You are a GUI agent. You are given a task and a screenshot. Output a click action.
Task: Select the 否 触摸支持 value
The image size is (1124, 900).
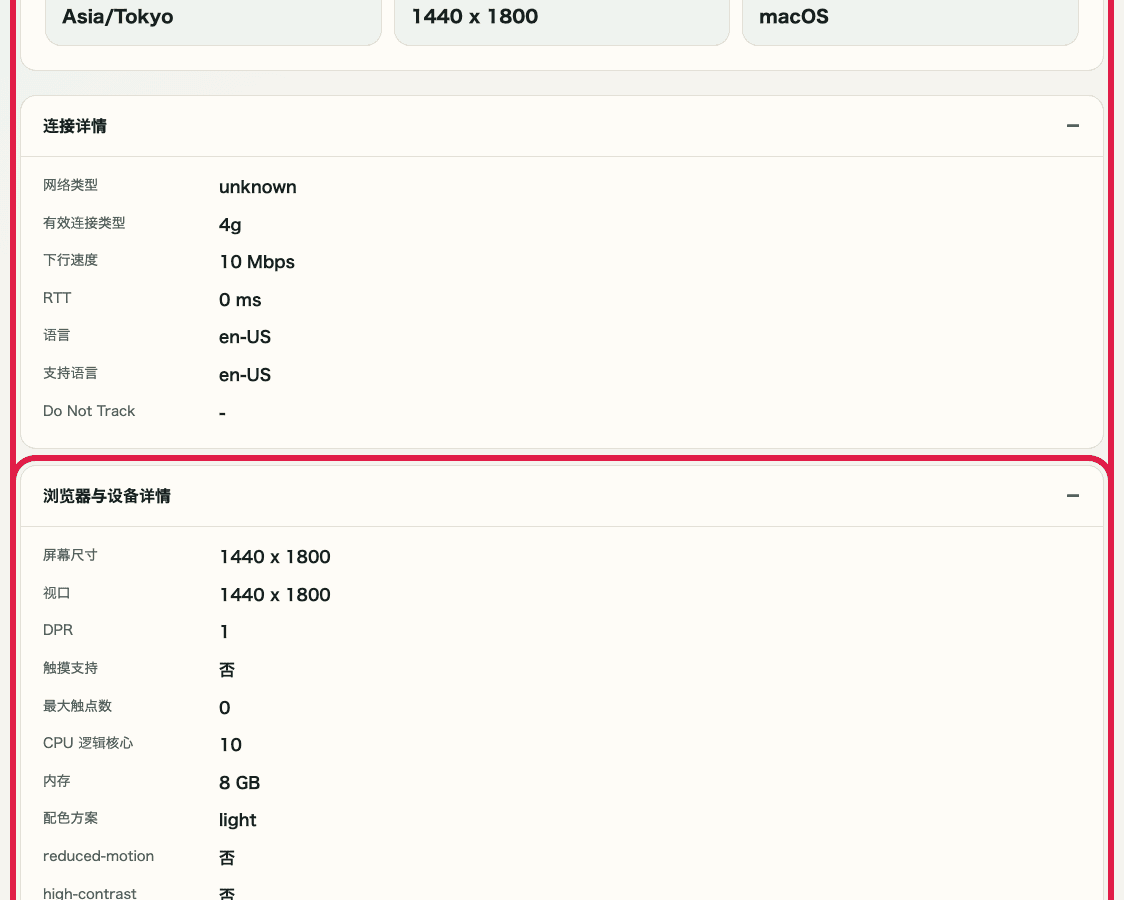click(227, 669)
